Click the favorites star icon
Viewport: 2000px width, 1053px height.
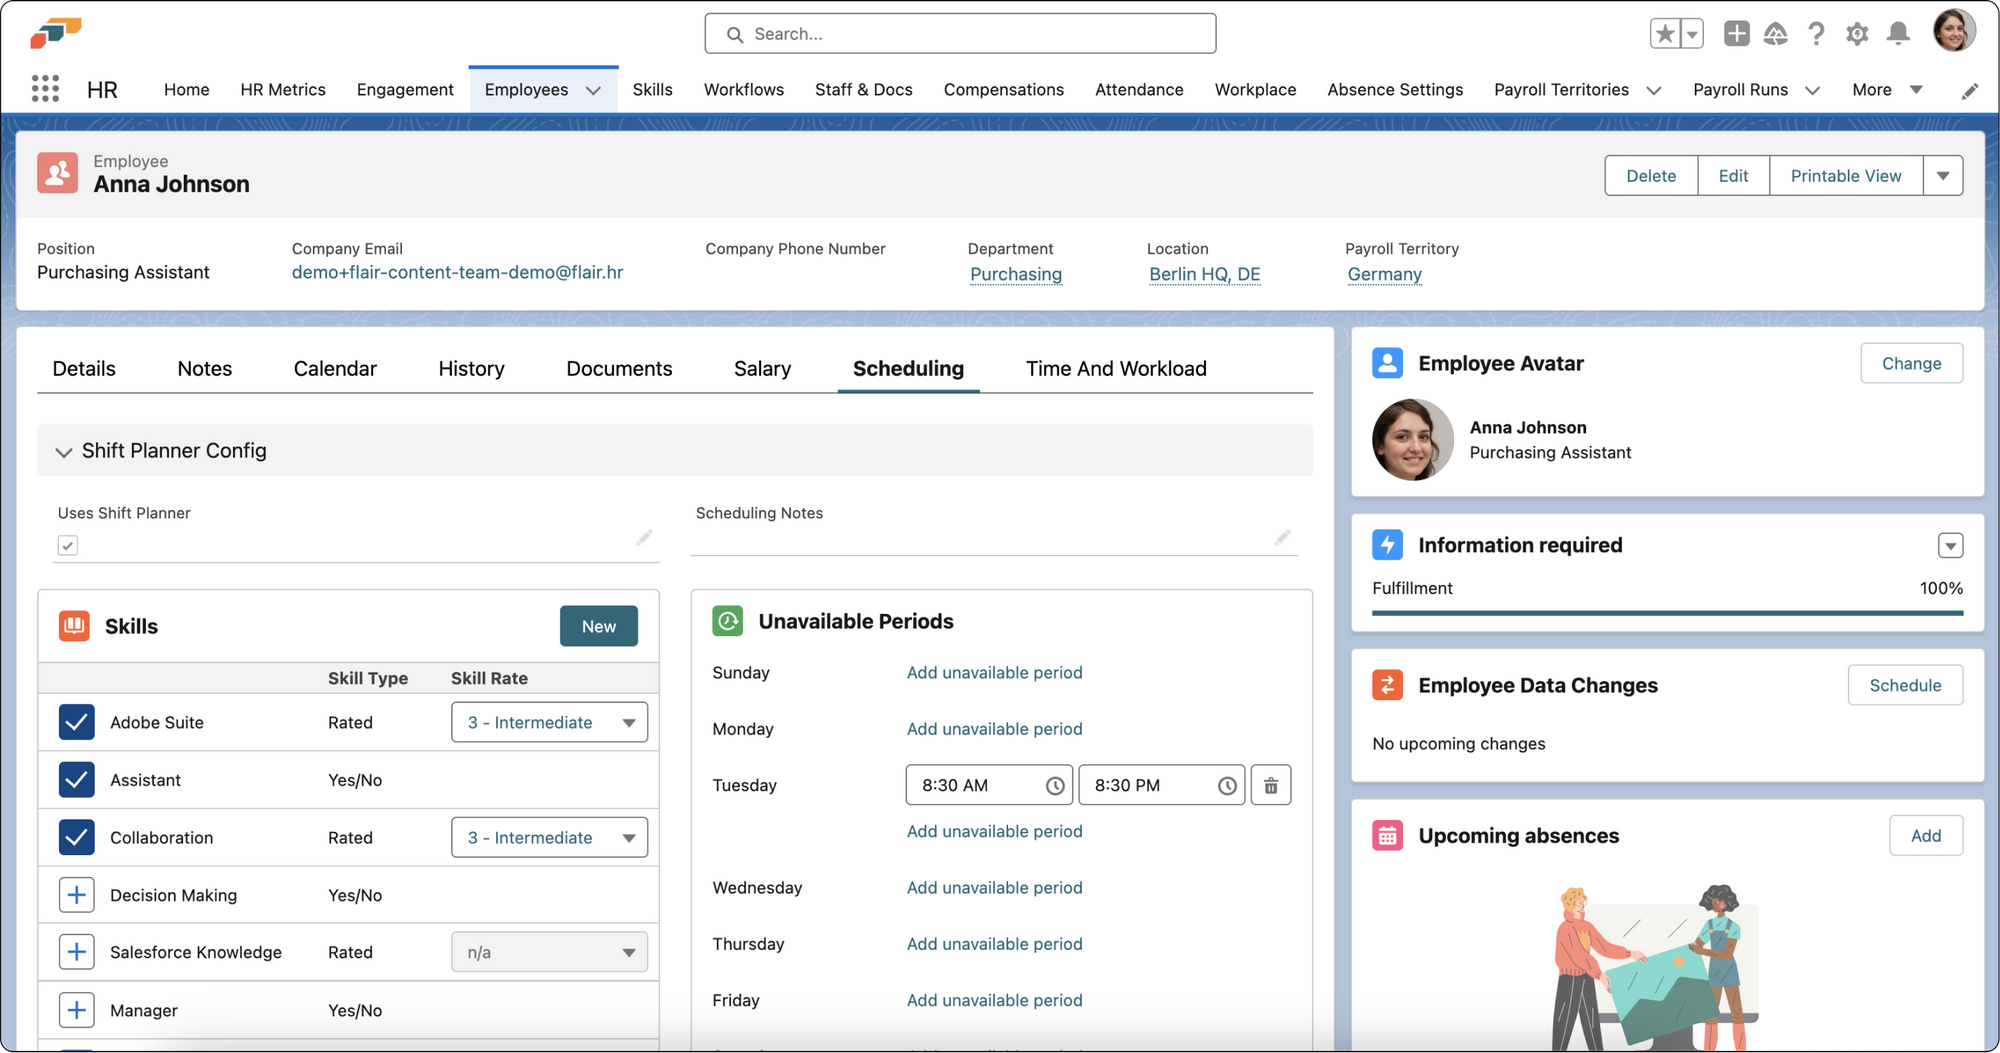tap(1665, 34)
